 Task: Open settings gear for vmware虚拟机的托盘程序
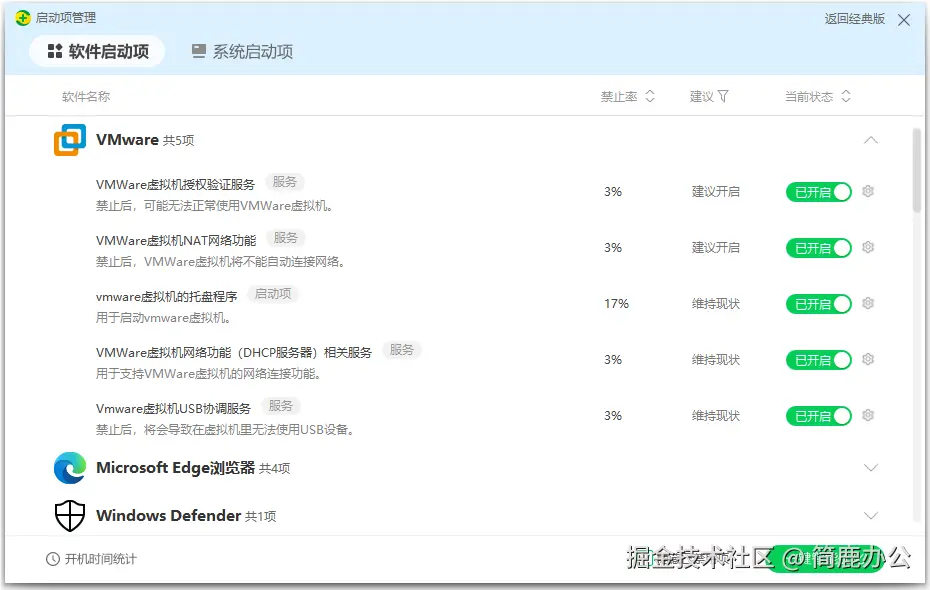point(868,304)
